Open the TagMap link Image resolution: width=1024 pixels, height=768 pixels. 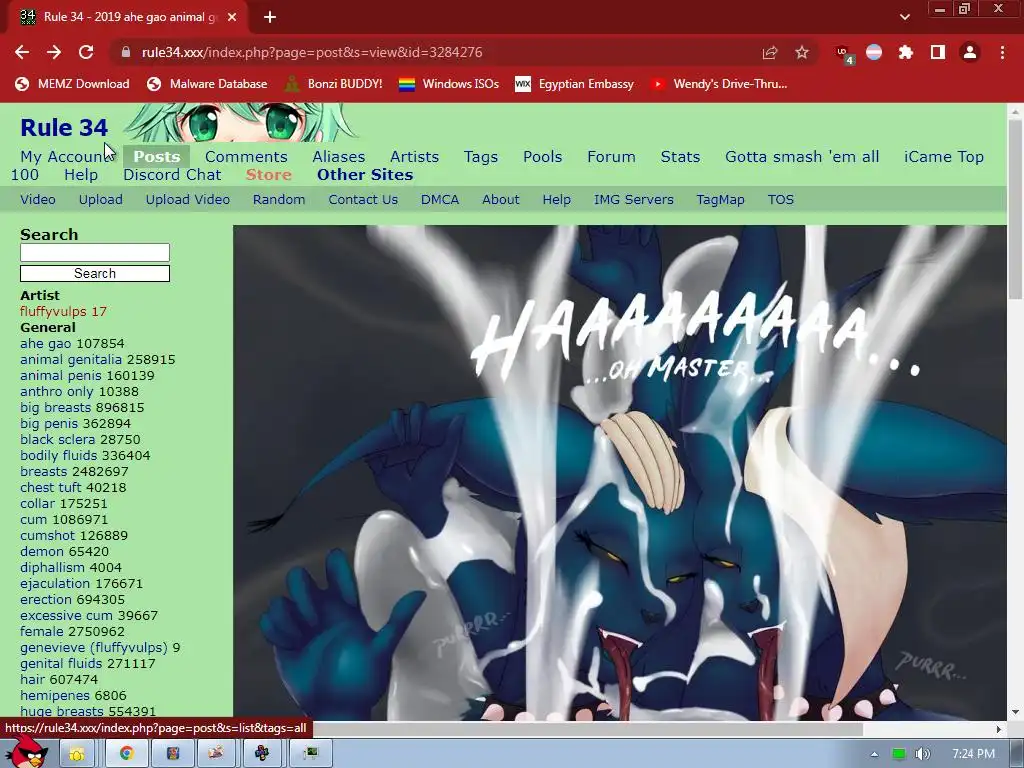pos(720,200)
